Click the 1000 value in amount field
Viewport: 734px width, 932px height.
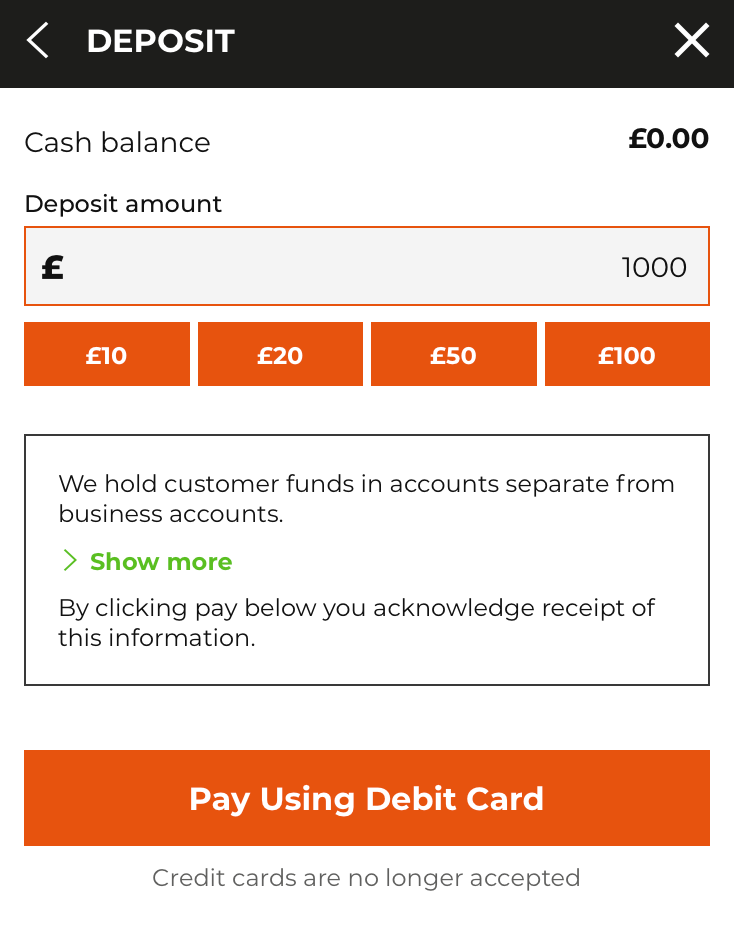point(654,267)
